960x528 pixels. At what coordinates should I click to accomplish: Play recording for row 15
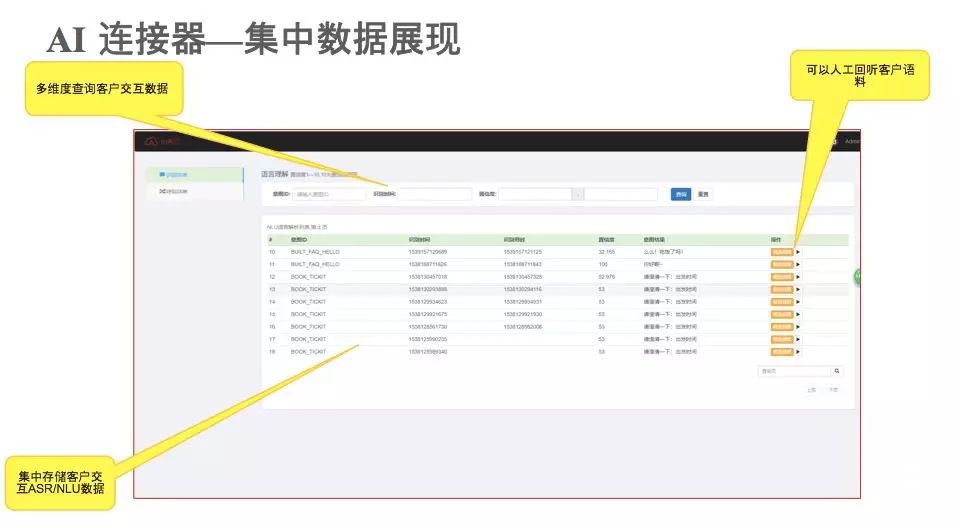click(798, 314)
